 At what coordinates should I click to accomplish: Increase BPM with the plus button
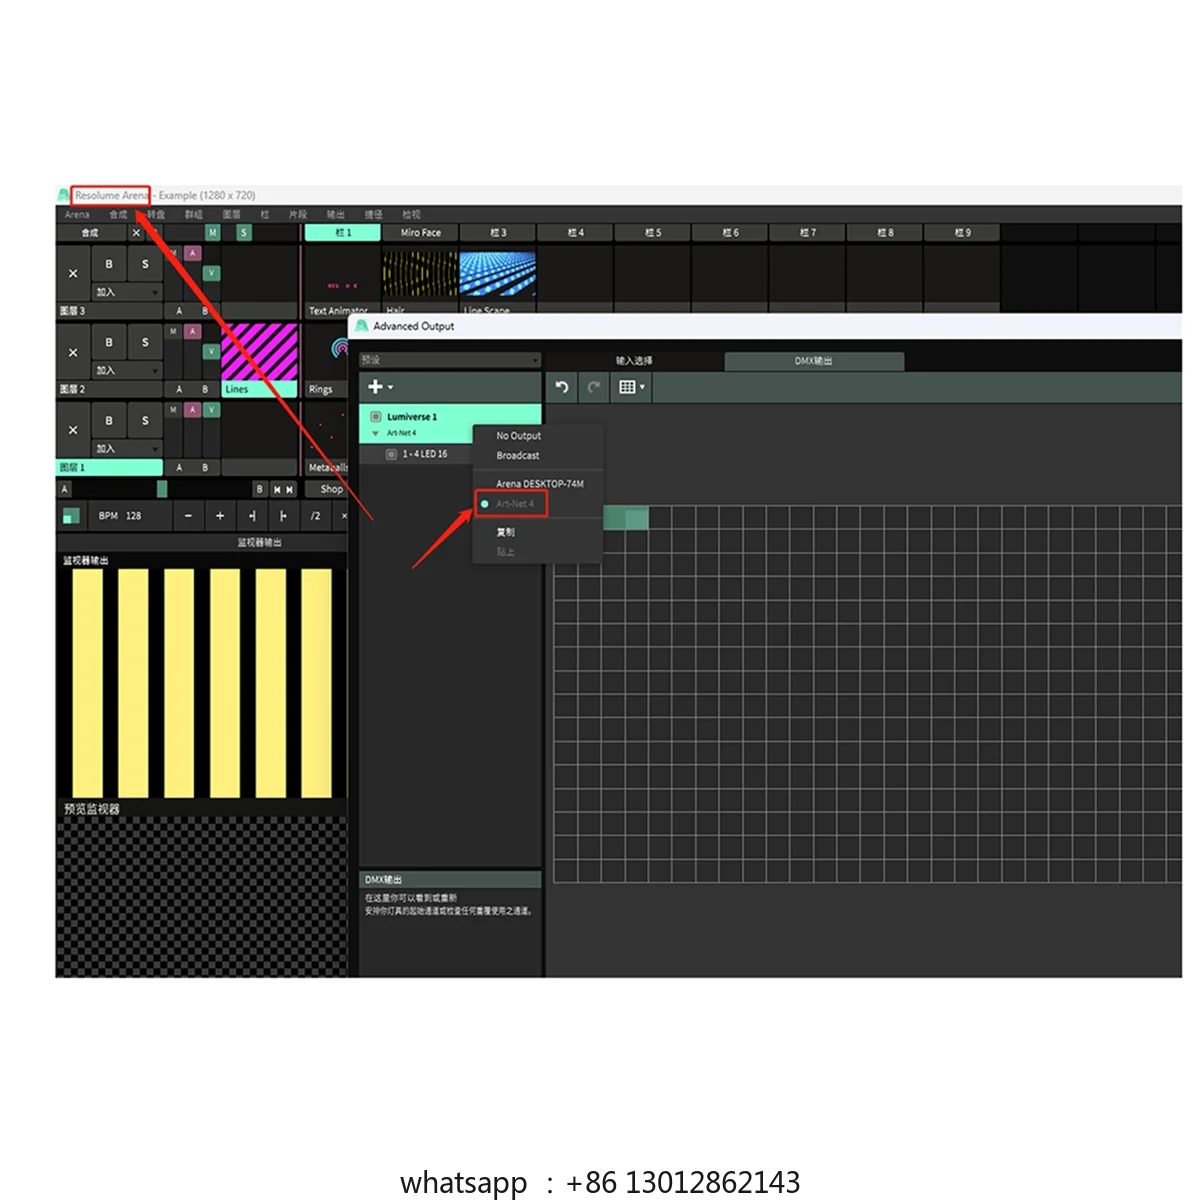tap(220, 516)
